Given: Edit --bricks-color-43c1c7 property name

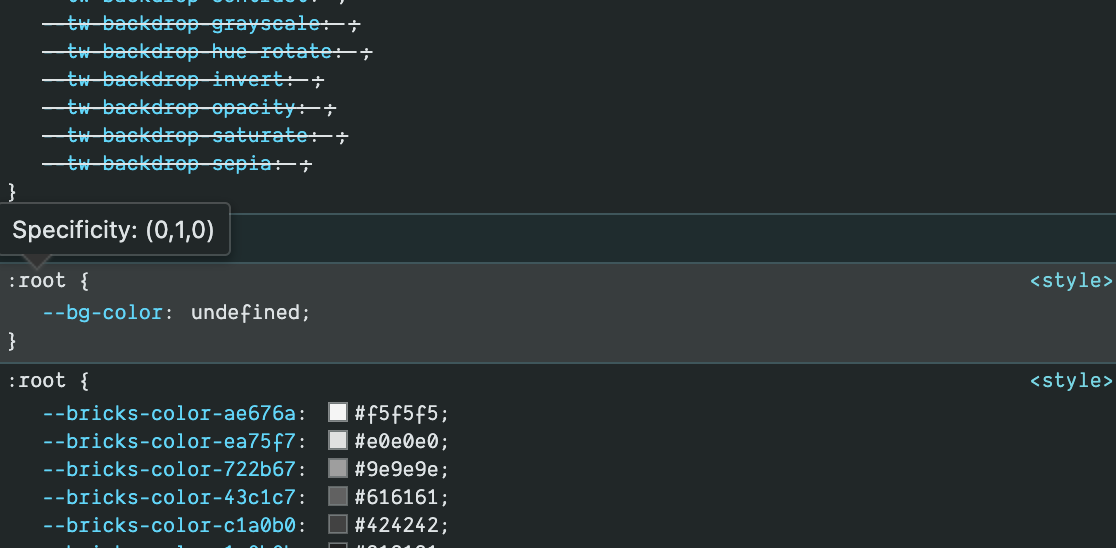Looking at the screenshot, I should [x=169, y=497].
